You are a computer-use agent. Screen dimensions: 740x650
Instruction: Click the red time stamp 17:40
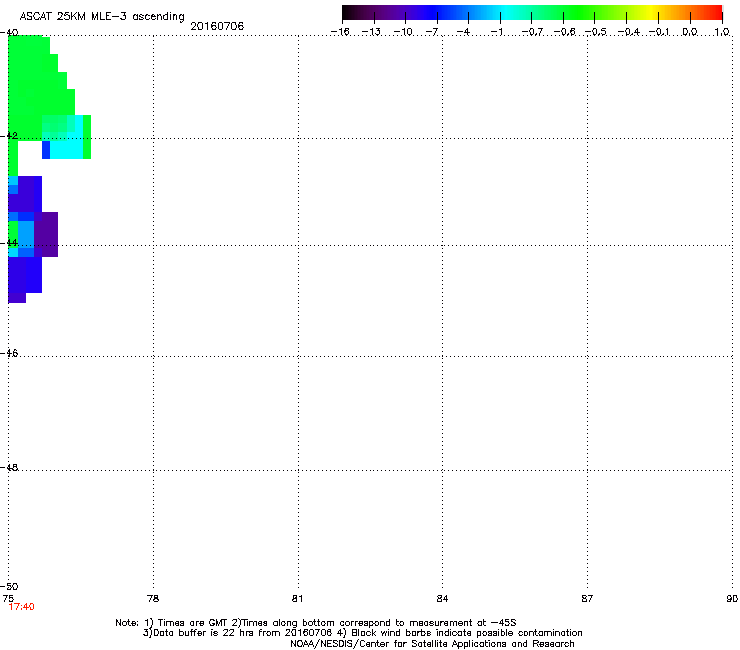tap(21, 607)
